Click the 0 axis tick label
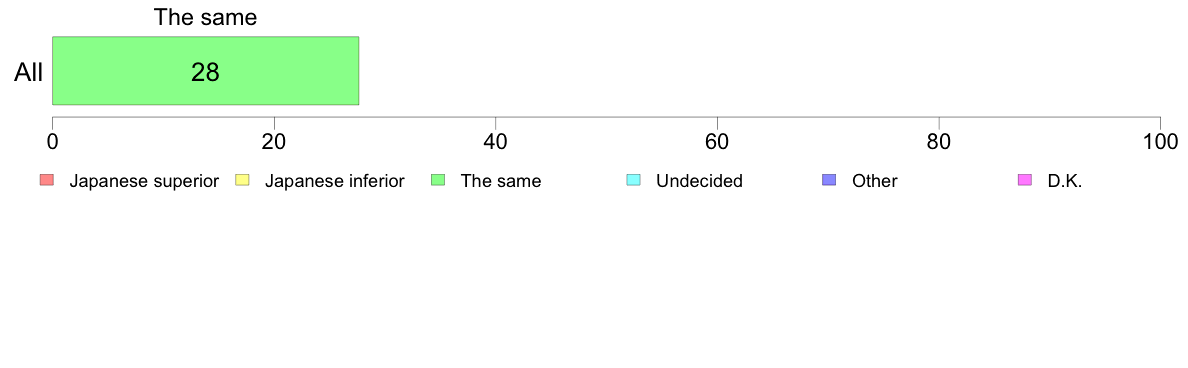 [52, 142]
